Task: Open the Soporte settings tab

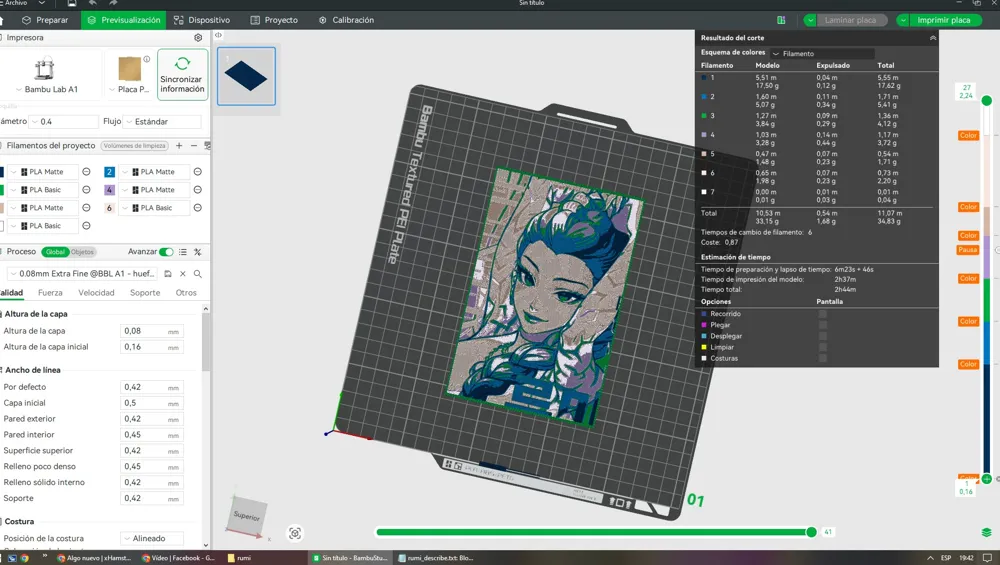Action: click(145, 293)
